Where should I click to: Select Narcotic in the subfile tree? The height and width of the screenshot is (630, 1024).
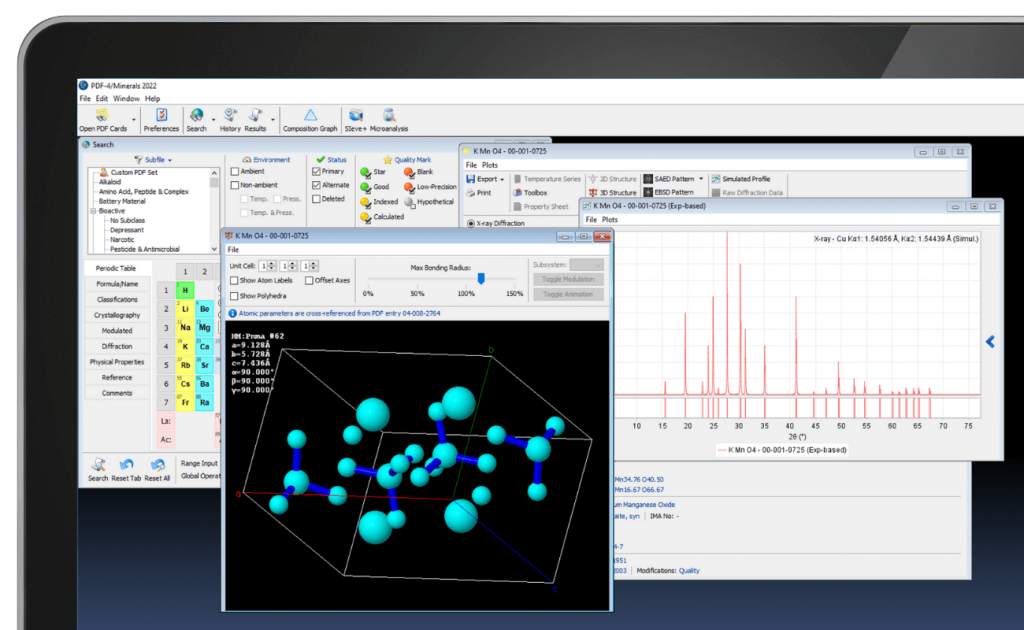coord(122,240)
